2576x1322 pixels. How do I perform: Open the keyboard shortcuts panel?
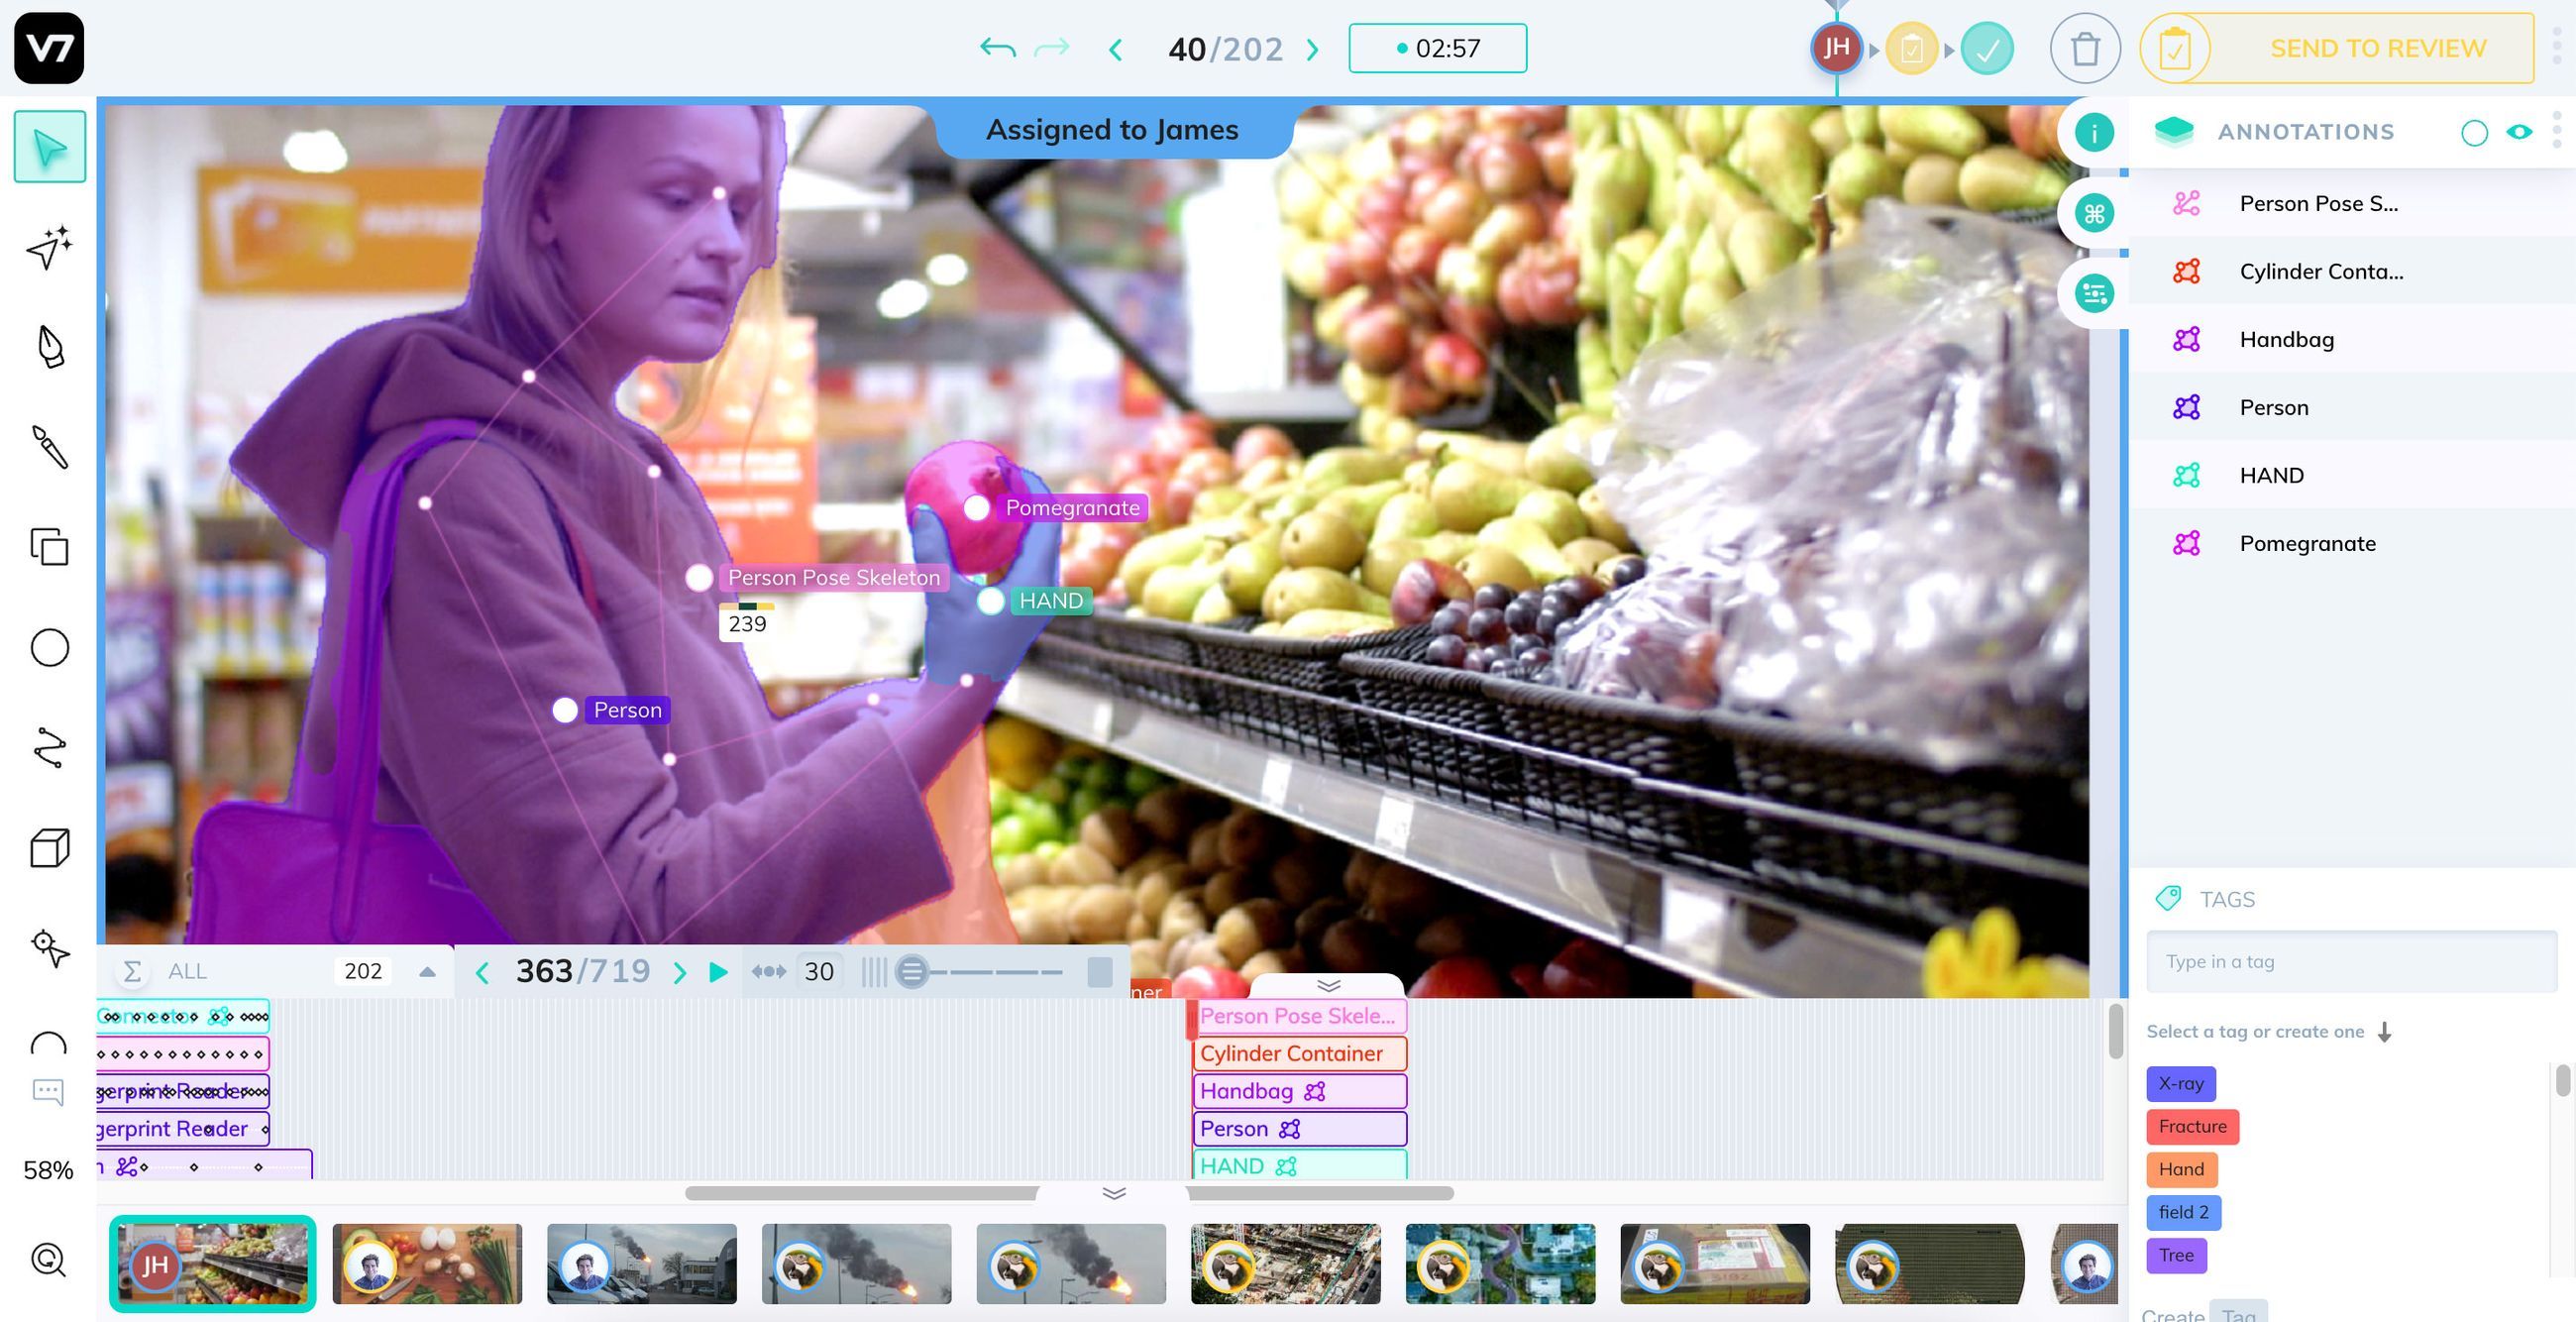tap(2095, 211)
